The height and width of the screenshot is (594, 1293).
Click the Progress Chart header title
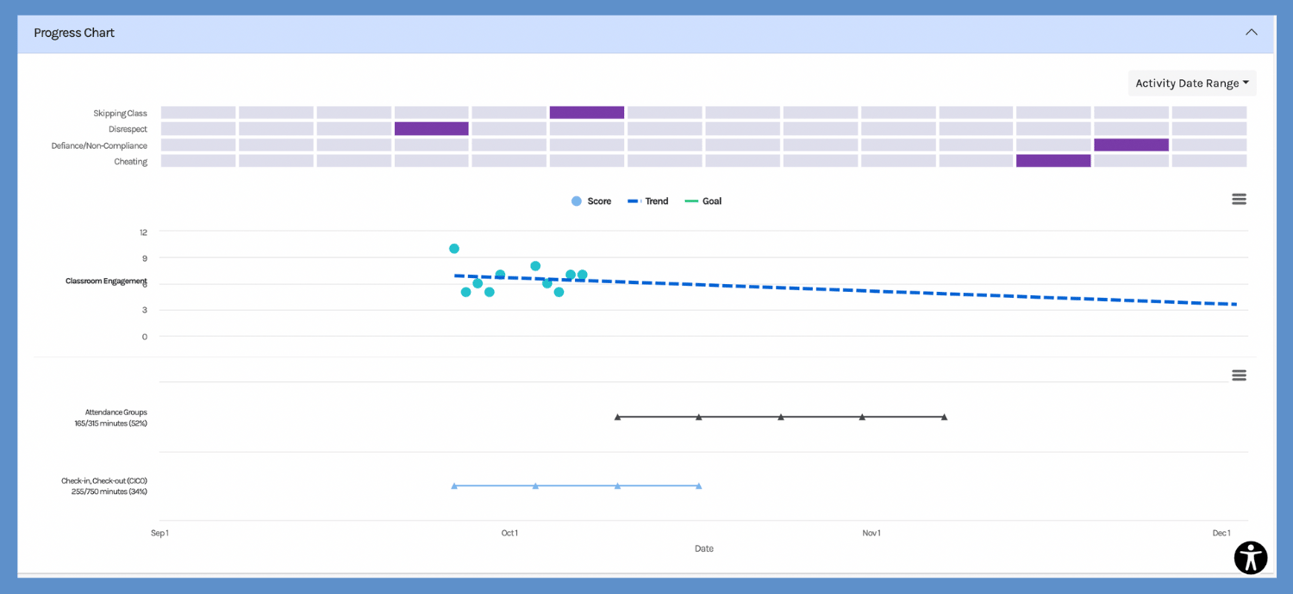[x=74, y=33]
